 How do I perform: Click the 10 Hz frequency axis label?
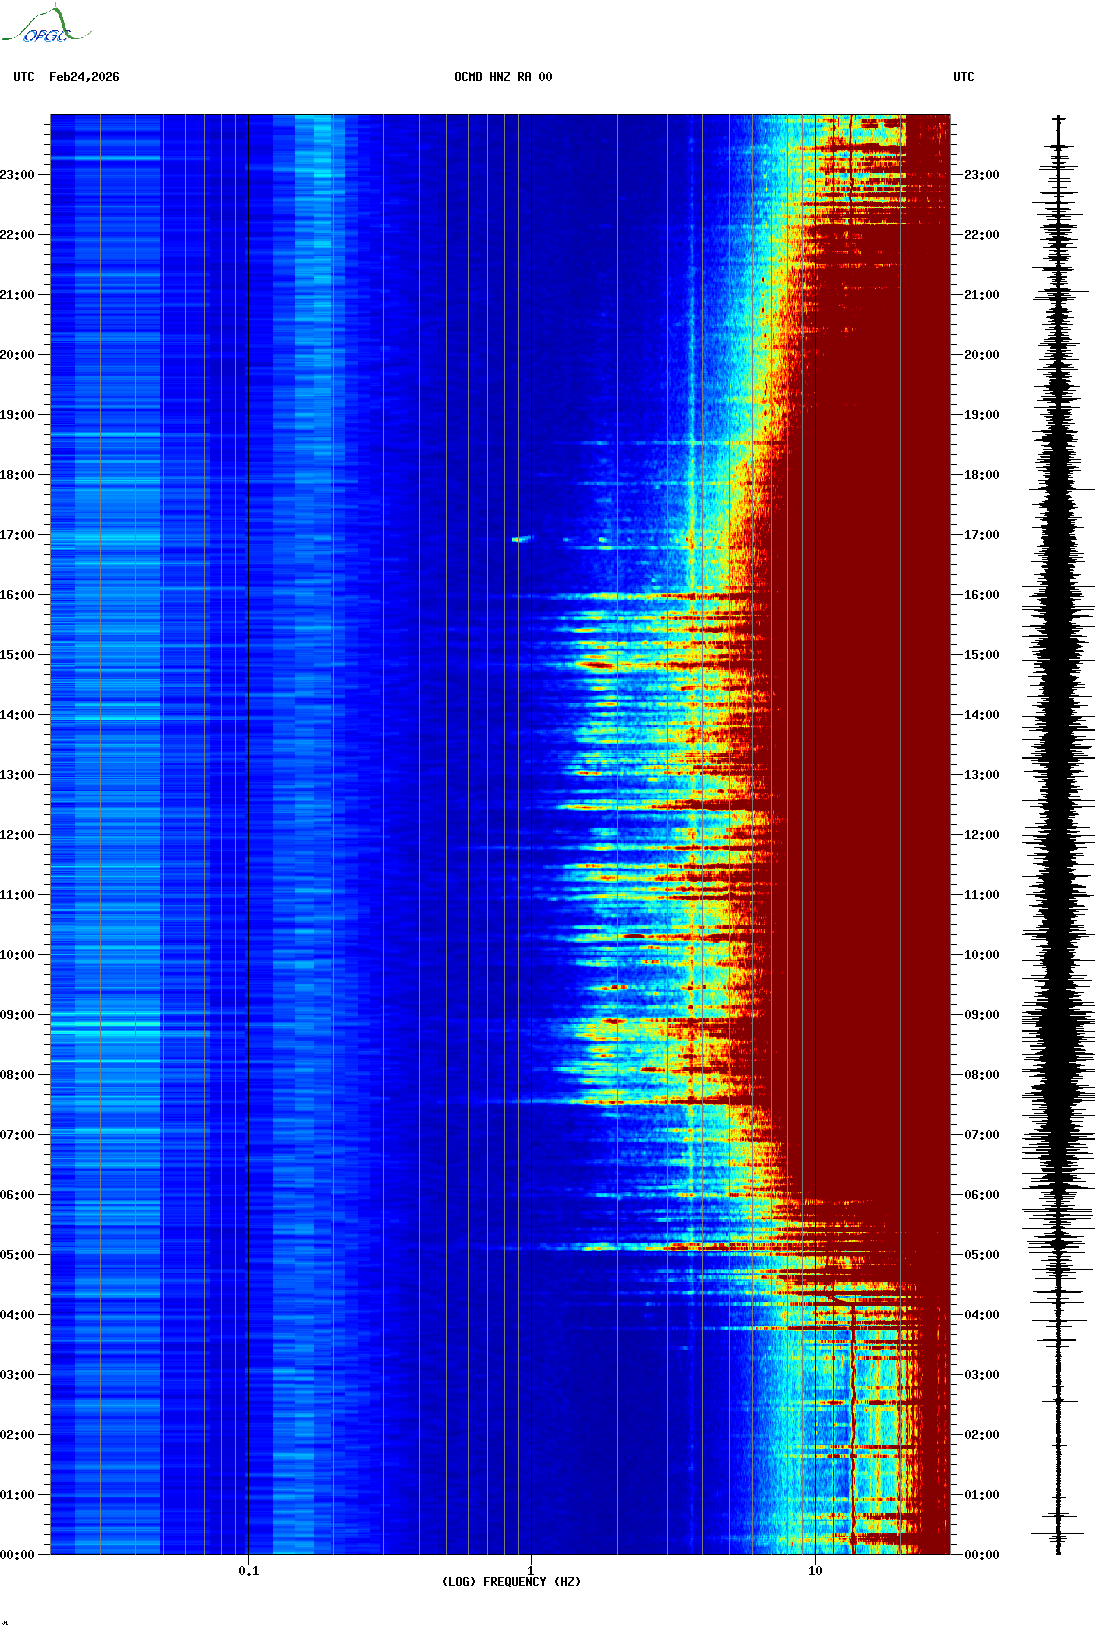pyautogui.click(x=815, y=1571)
